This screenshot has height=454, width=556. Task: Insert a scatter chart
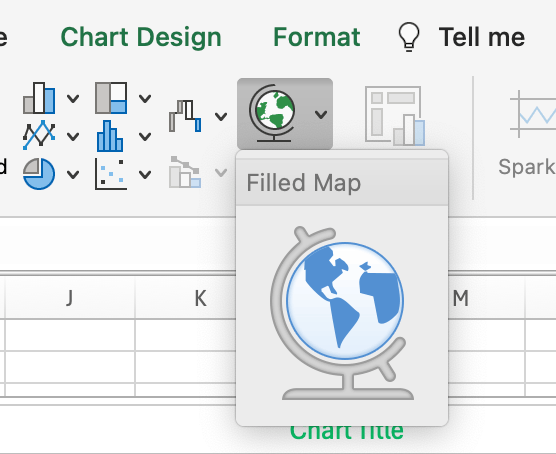click(x=111, y=174)
